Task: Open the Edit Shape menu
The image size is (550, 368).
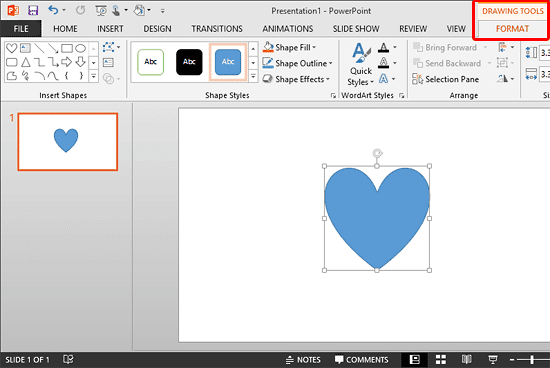Action: click(112, 47)
